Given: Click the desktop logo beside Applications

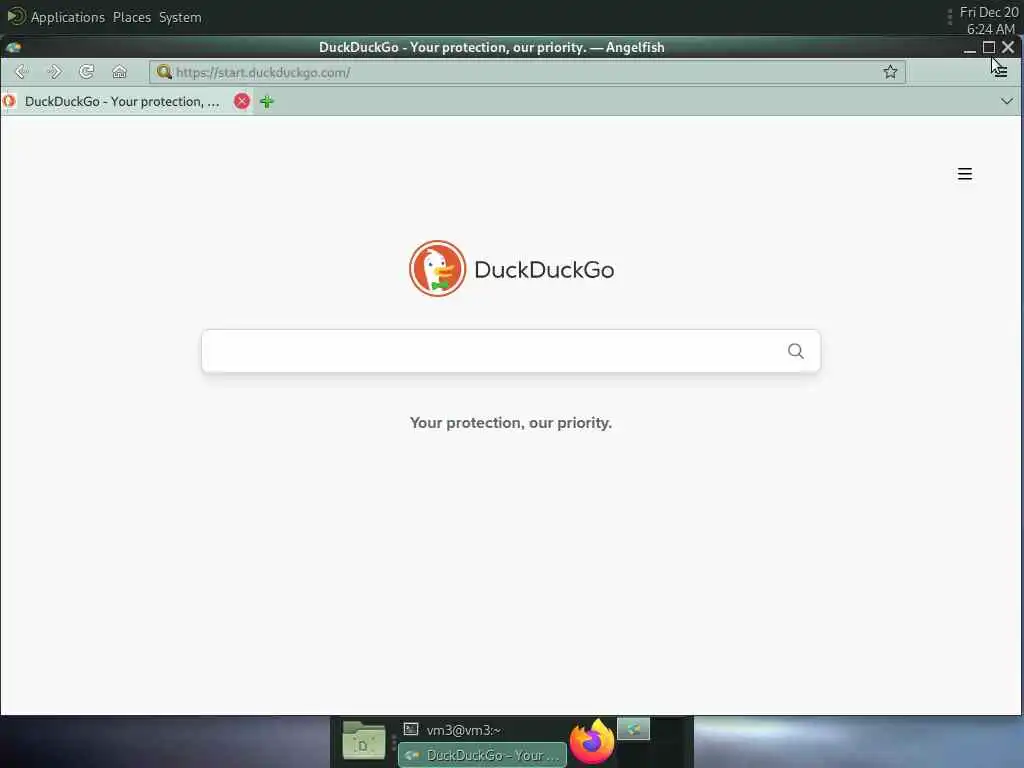Looking at the screenshot, I should point(16,16).
